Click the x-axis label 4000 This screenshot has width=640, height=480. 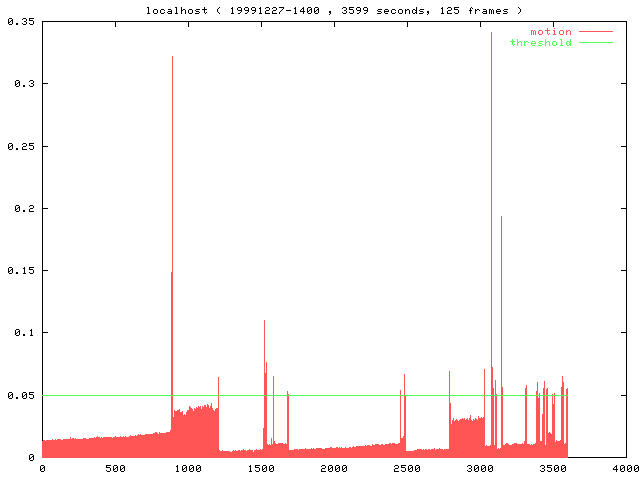[x=626, y=468]
